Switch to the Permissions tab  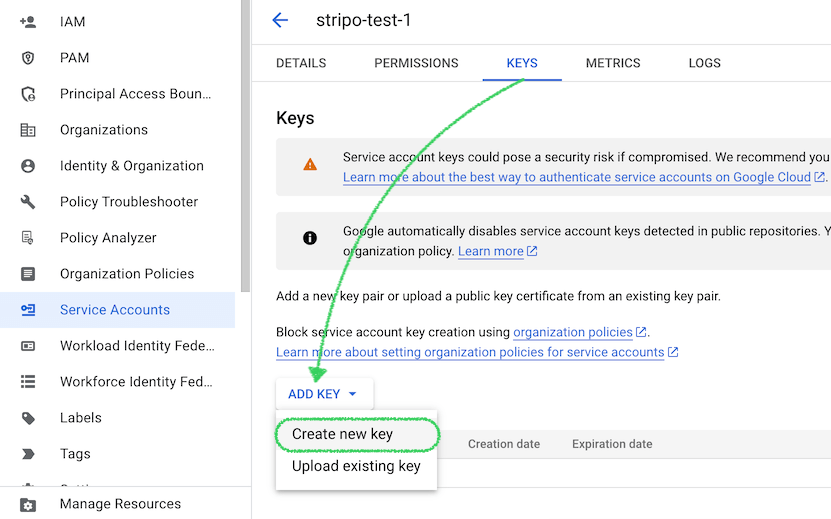(x=416, y=63)
